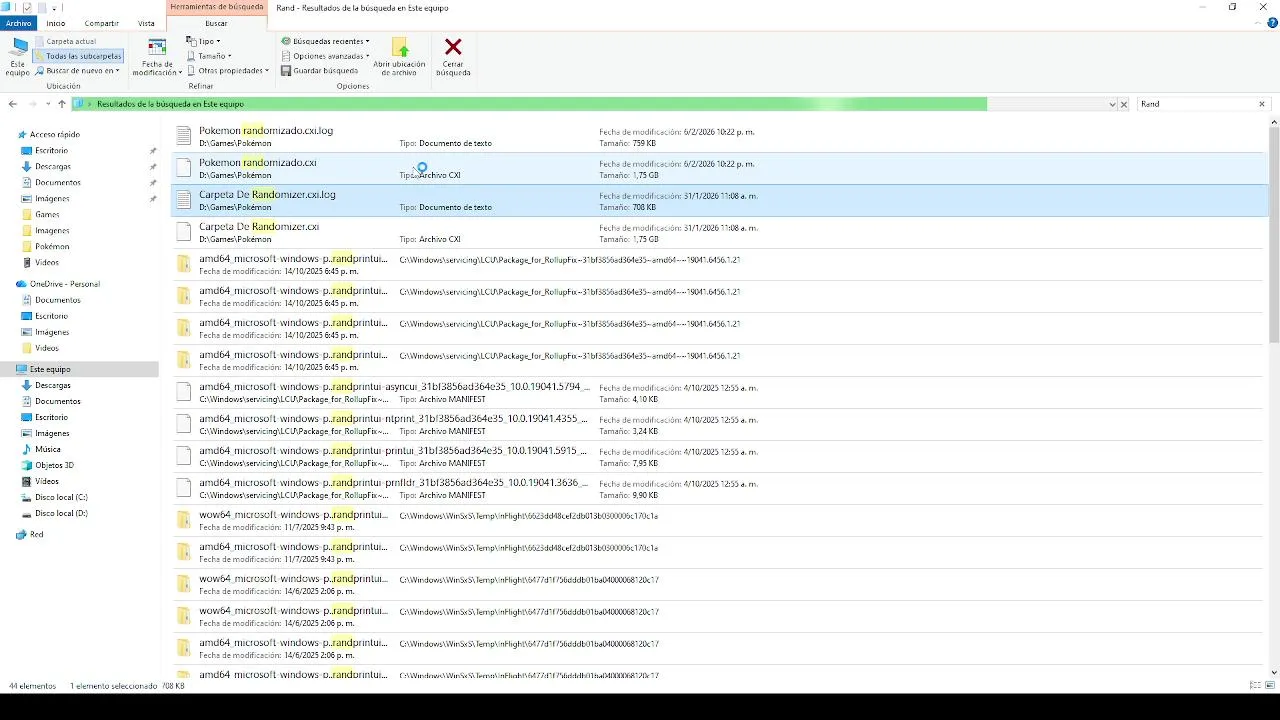Switch to the Compartir ribbon tab
1280x720 pixels.
coord(101,23)
